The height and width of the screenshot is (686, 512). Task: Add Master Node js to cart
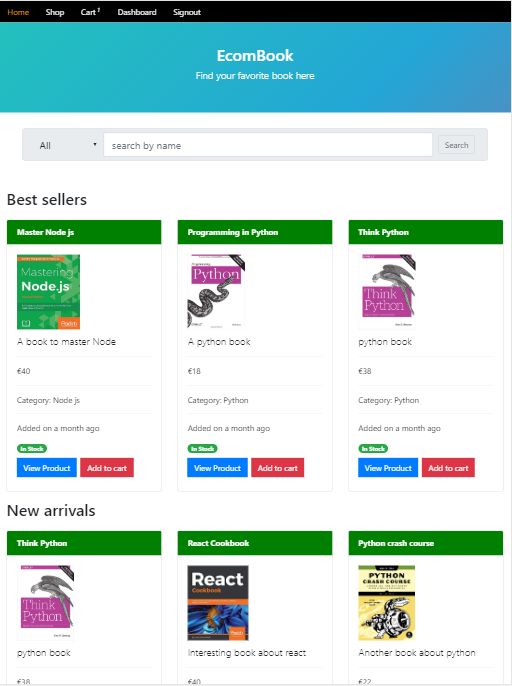pos(107,468)
